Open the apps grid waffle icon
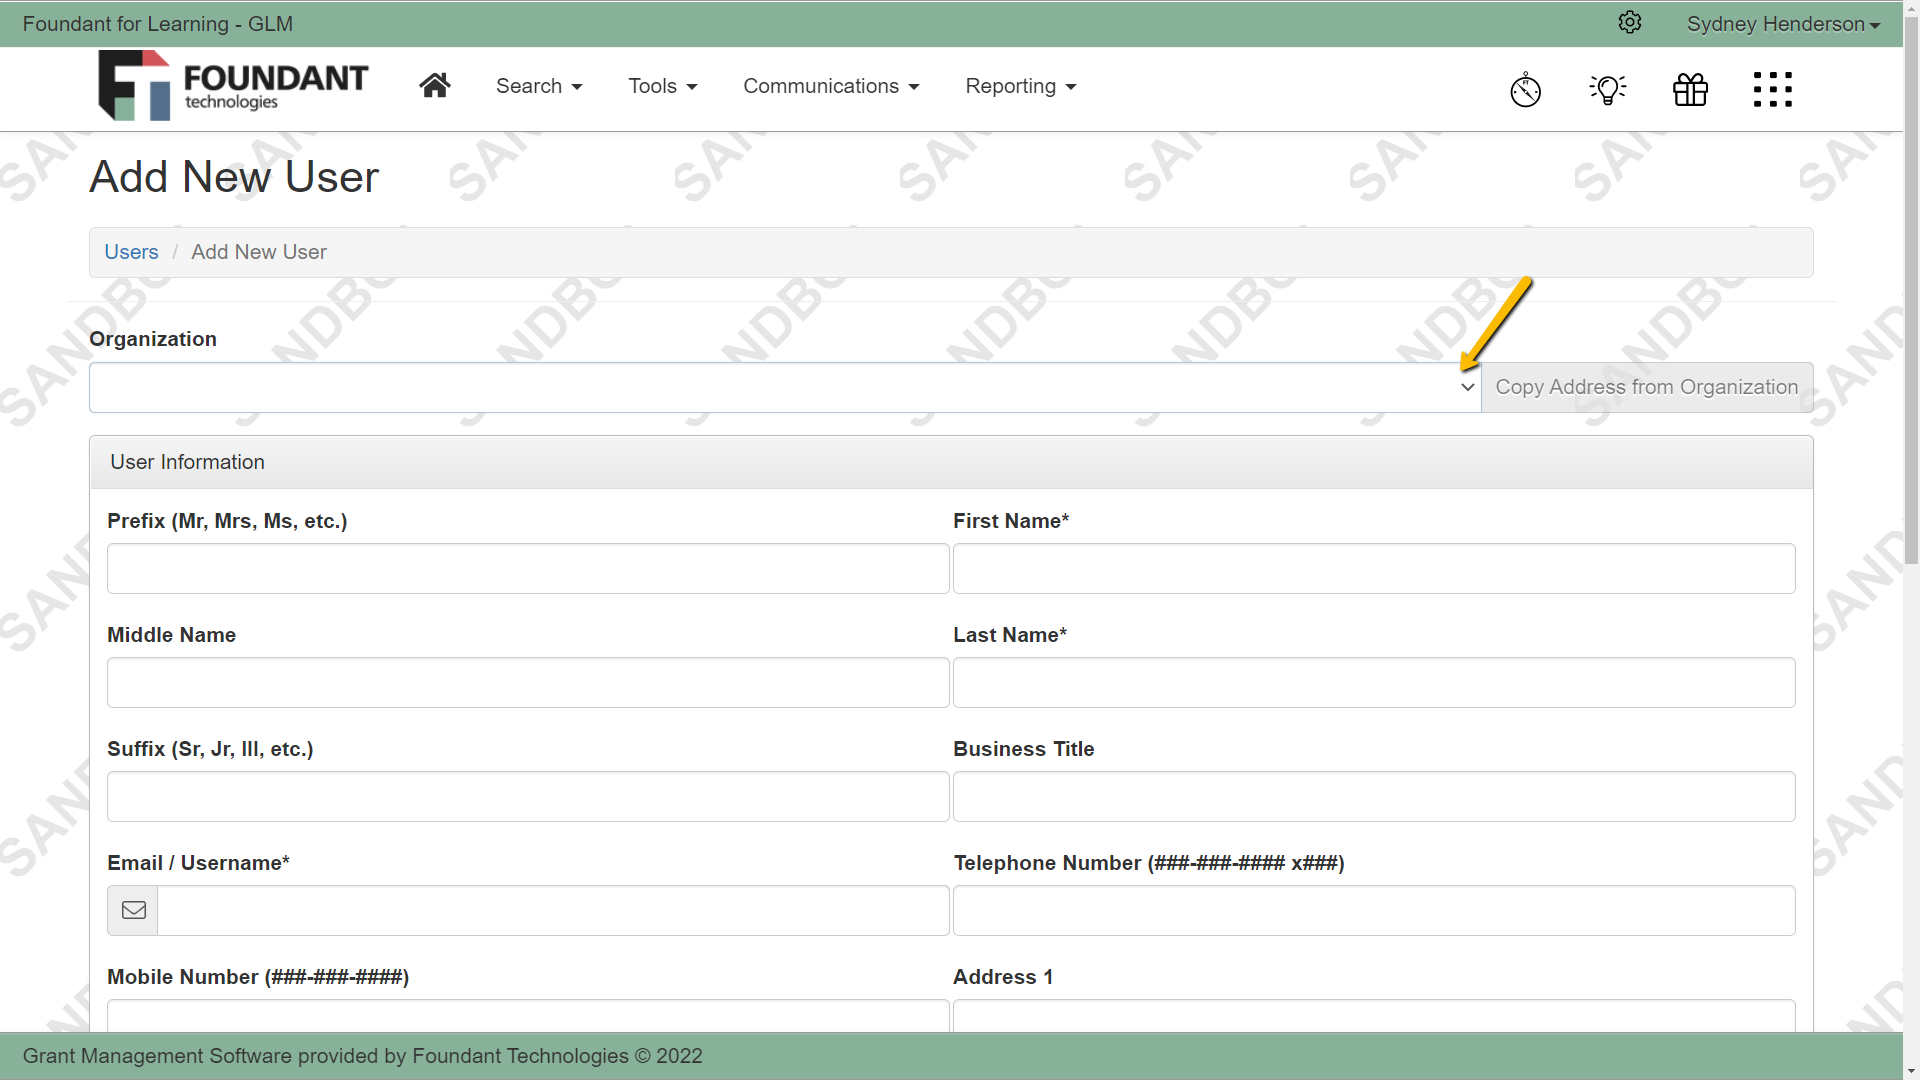This screenshot has height=1080, width=1920. [1772, 89]
